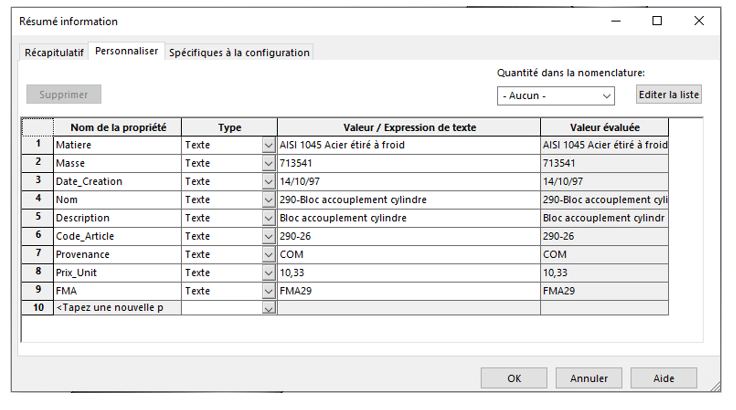Edit value '290-Bloc accouplement cylindre'

pos(409,200)
